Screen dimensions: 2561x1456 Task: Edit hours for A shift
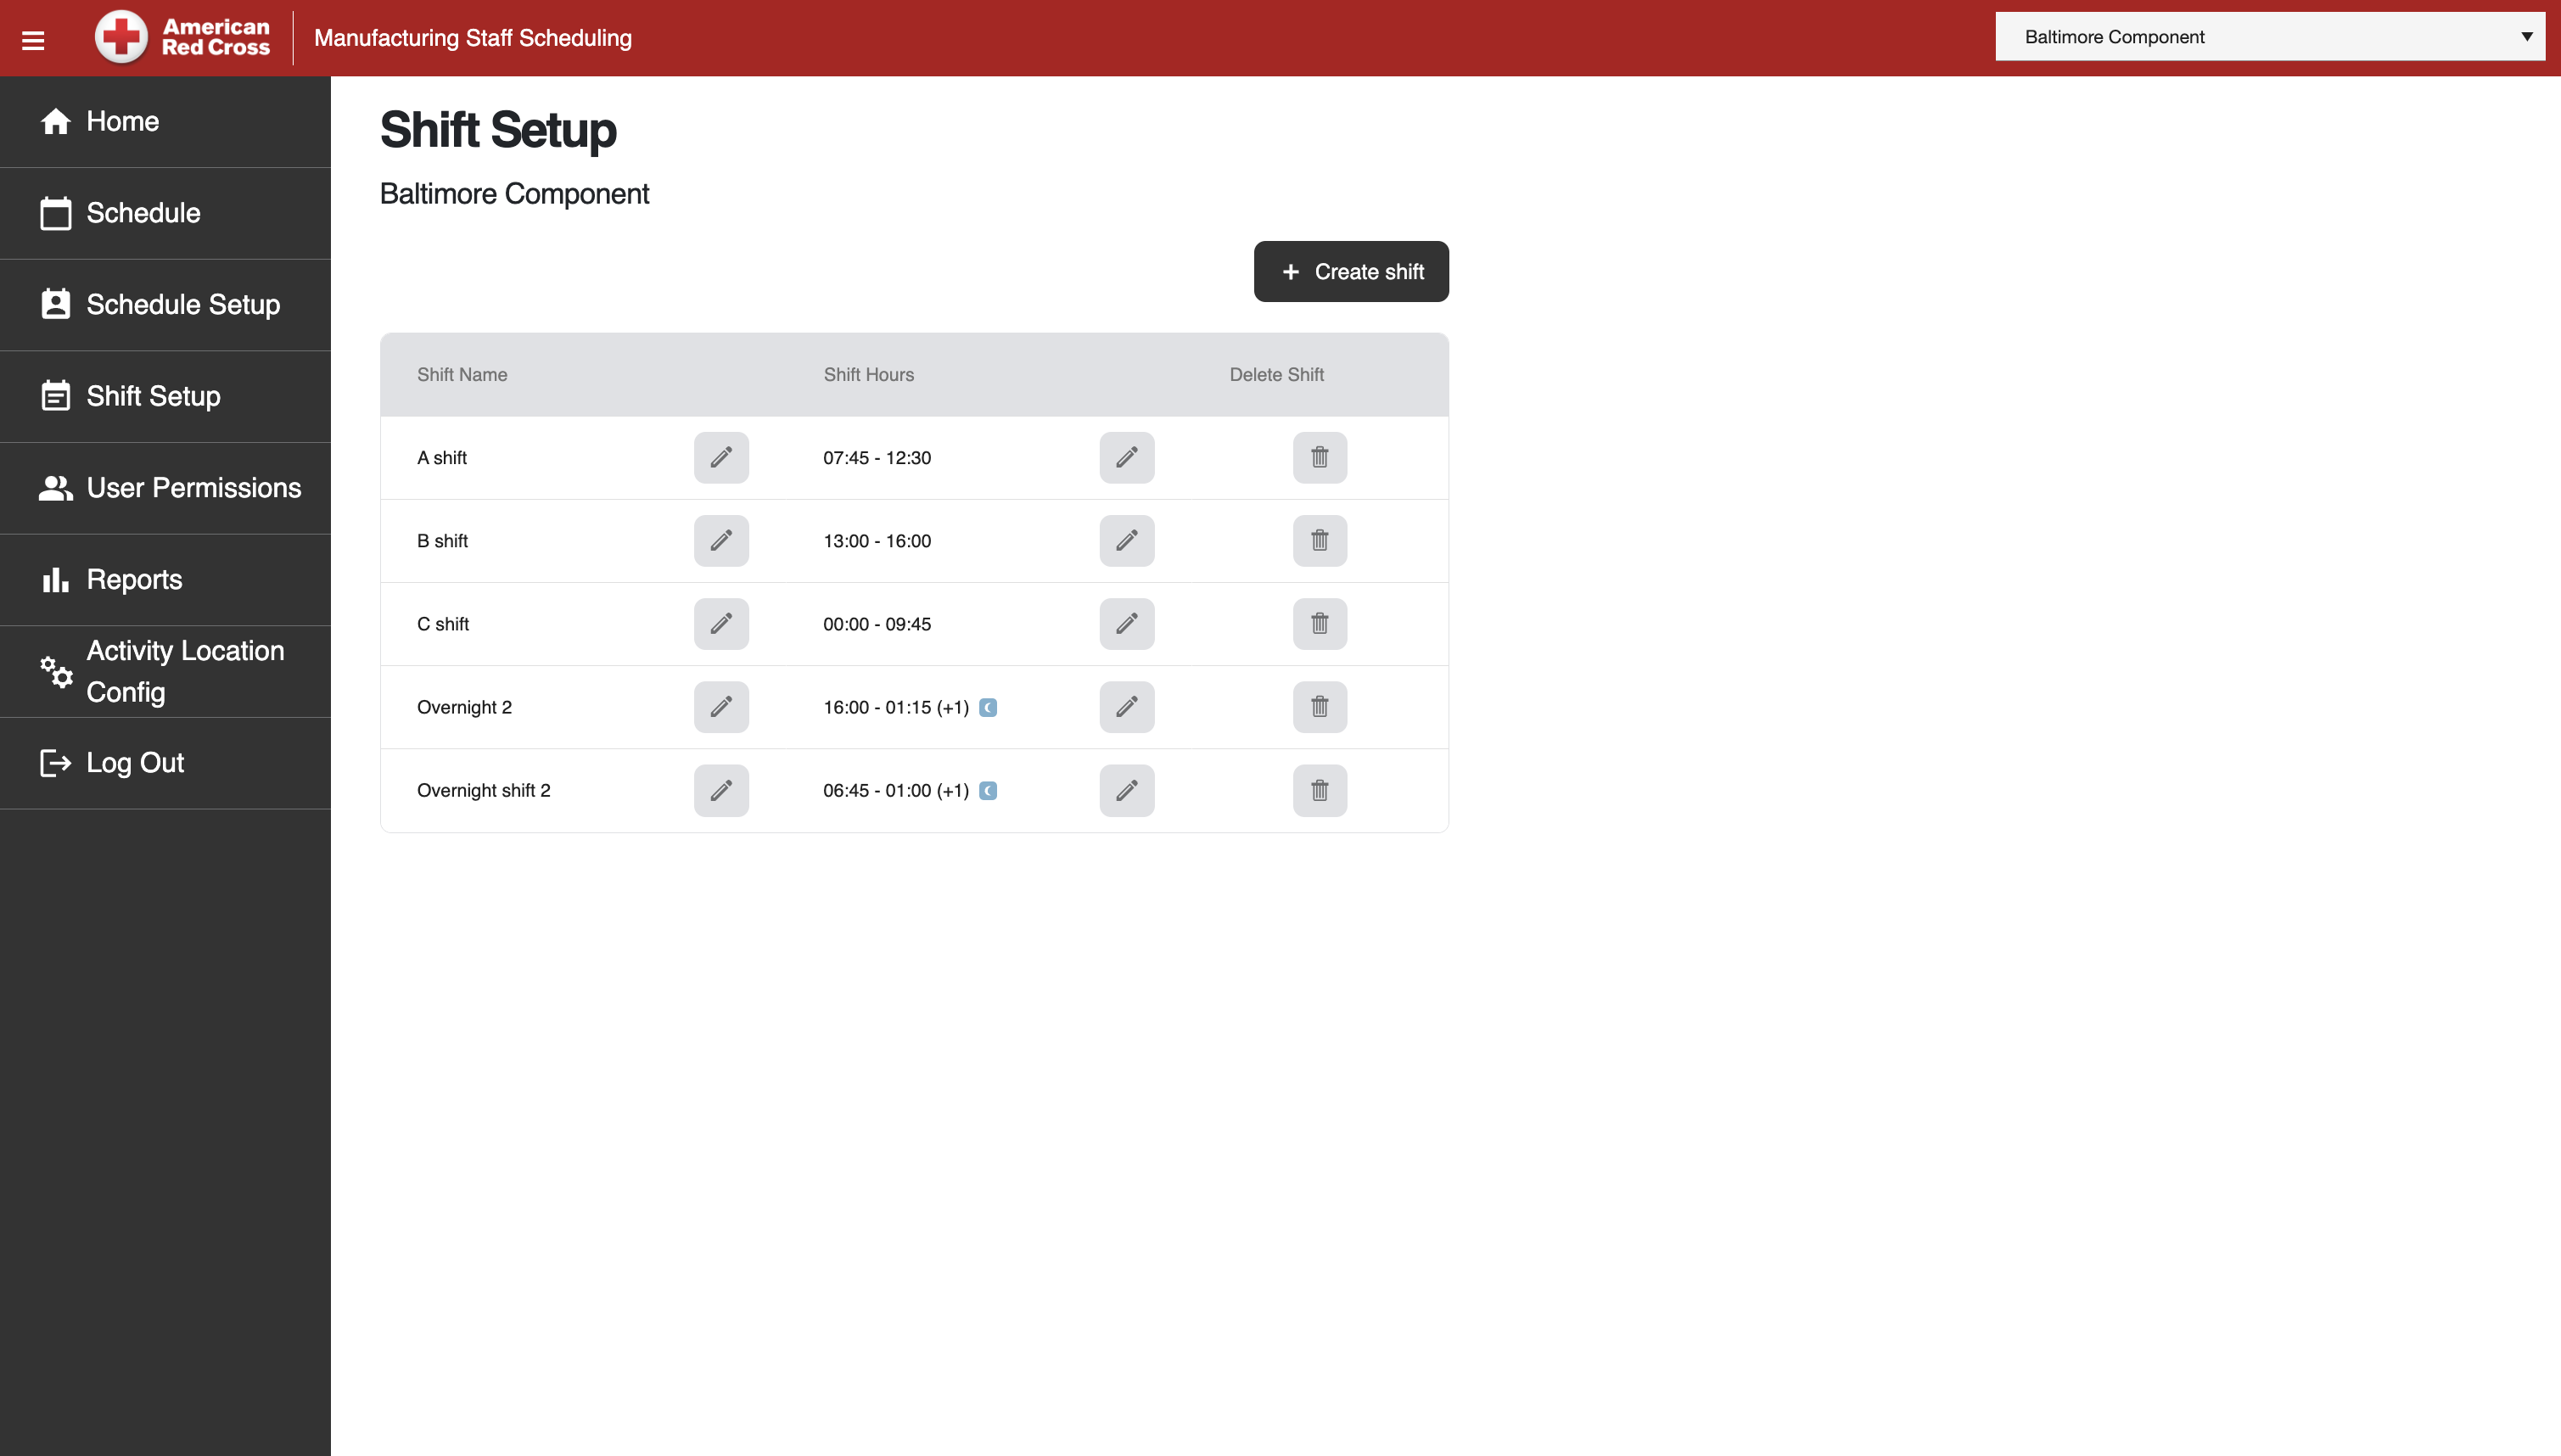1127,458
